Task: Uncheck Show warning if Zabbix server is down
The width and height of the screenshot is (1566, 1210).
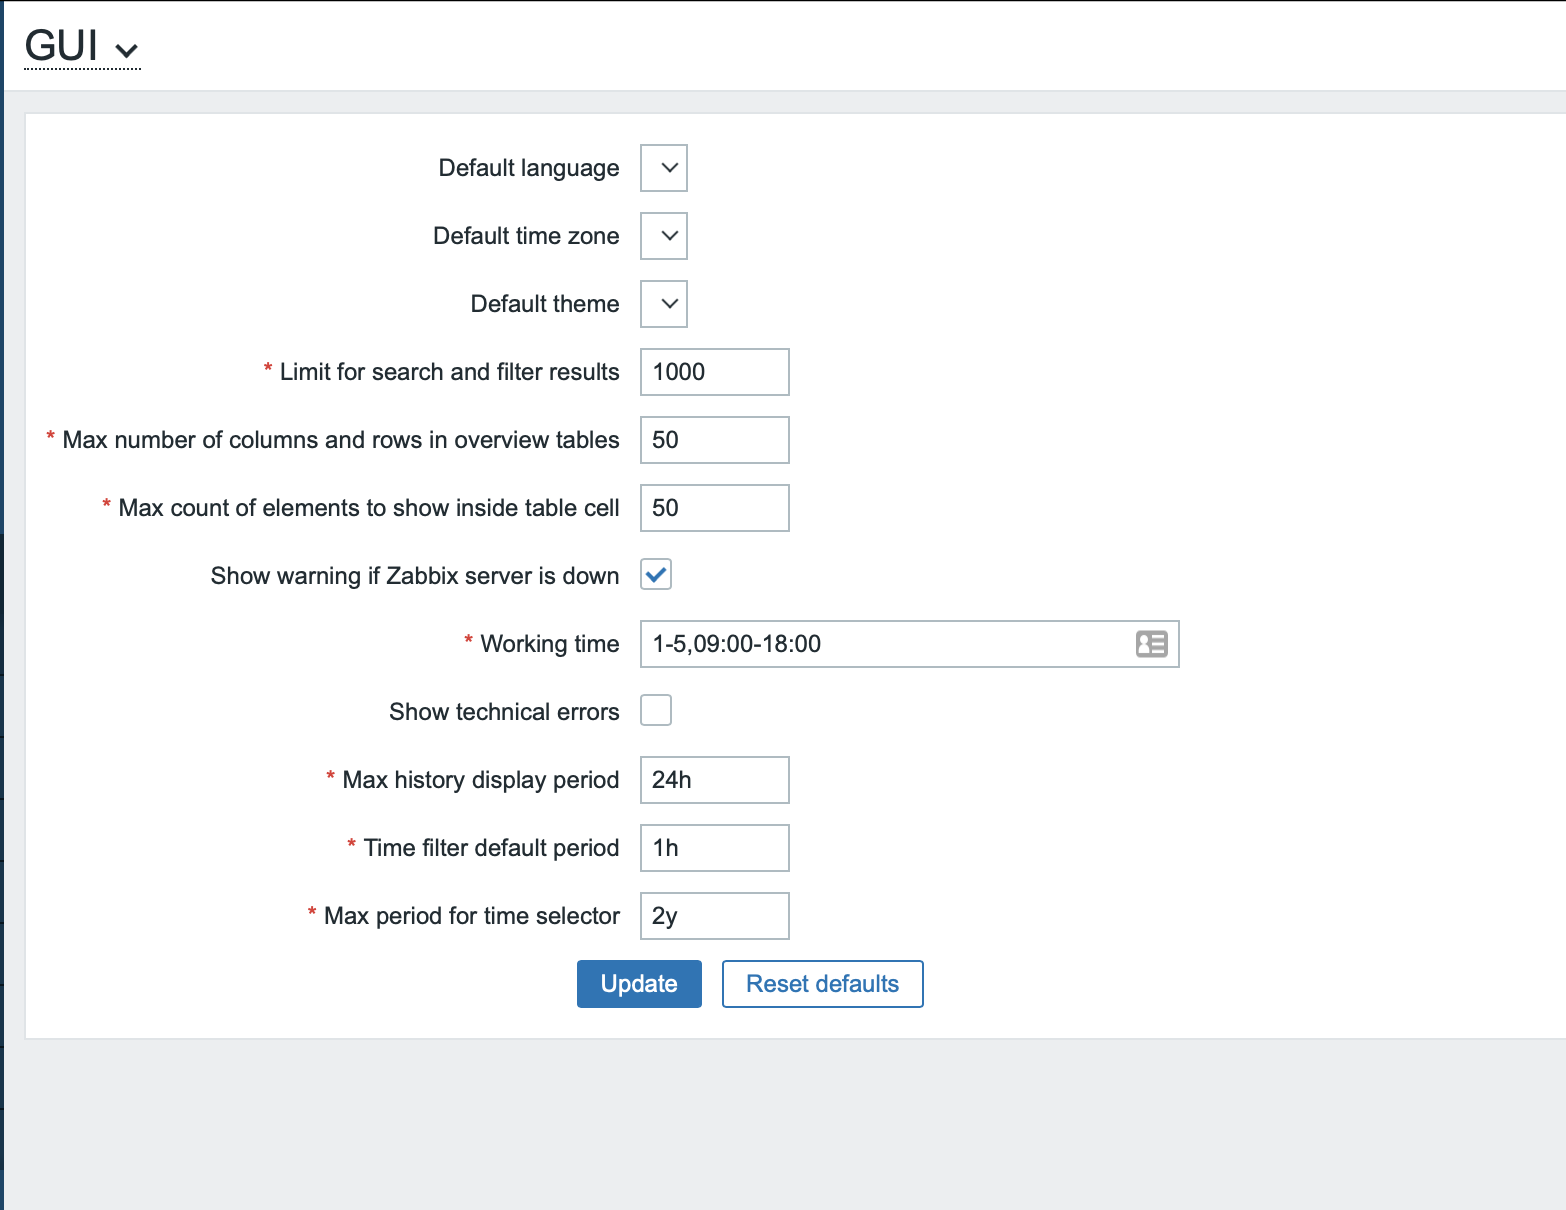Action: coord(656,575)
